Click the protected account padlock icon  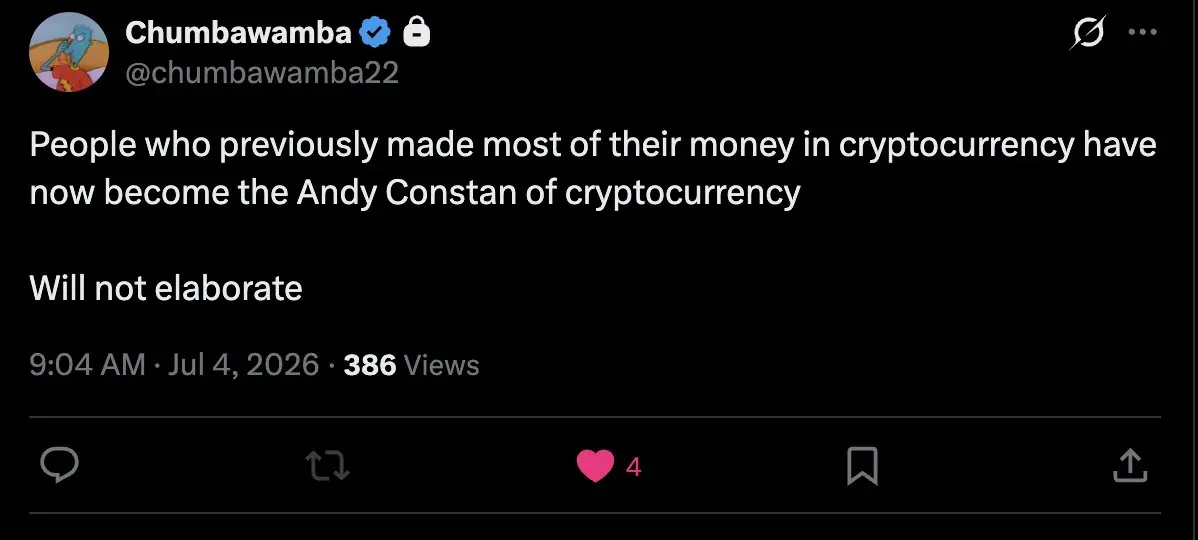(416, 32)
